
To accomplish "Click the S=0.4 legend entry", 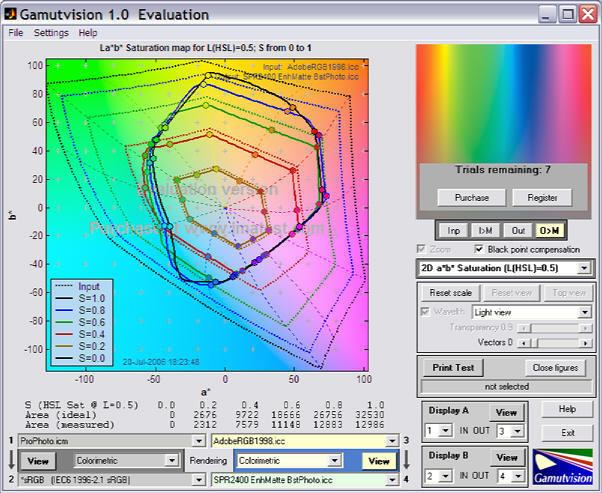I will 80,334.
